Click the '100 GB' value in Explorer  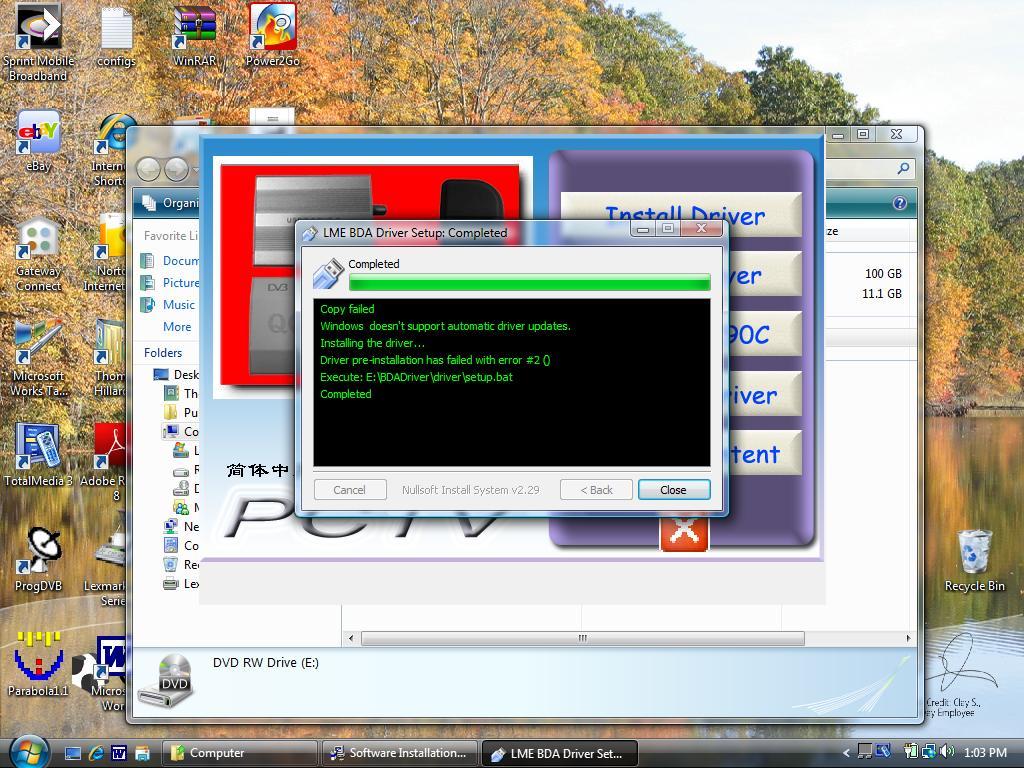(x=883, y=274)
